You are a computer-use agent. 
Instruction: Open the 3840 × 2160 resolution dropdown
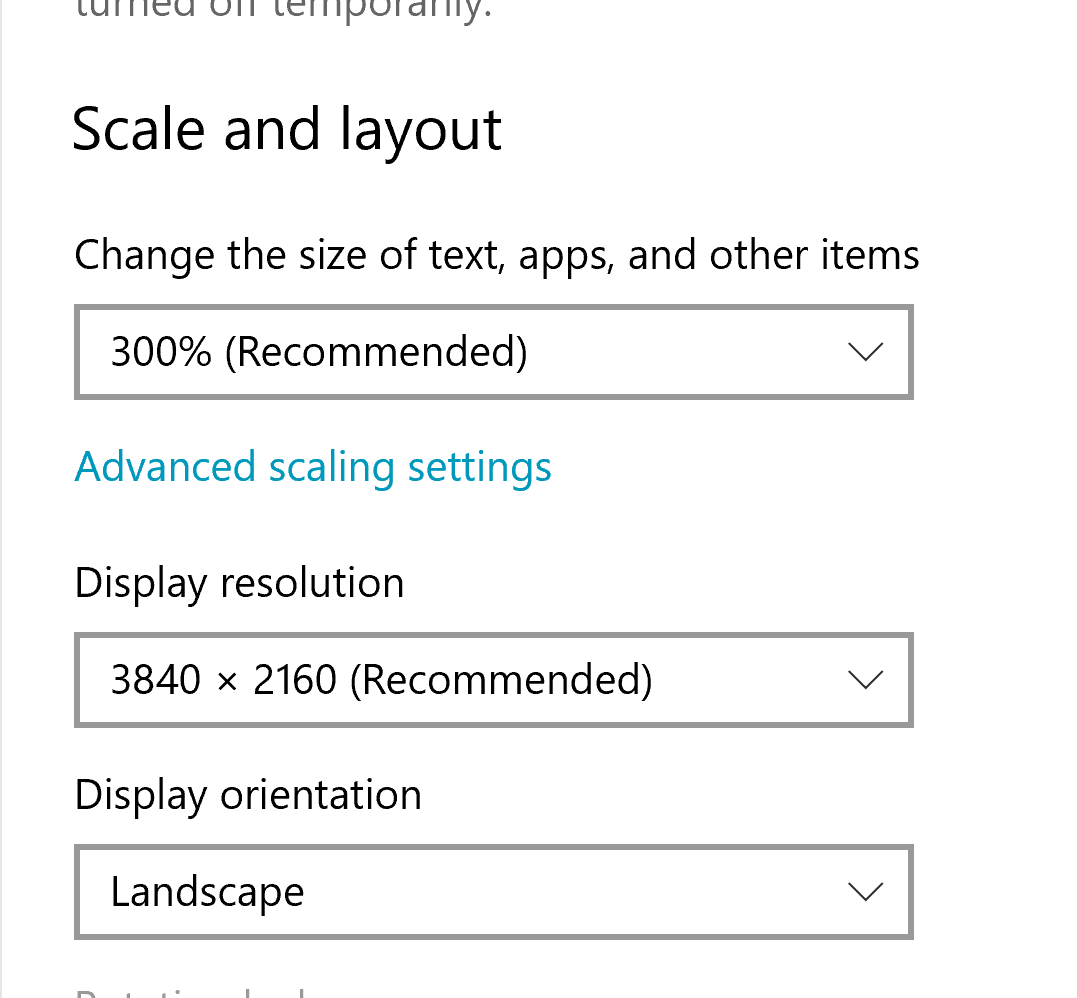click(x=493, y=679)
